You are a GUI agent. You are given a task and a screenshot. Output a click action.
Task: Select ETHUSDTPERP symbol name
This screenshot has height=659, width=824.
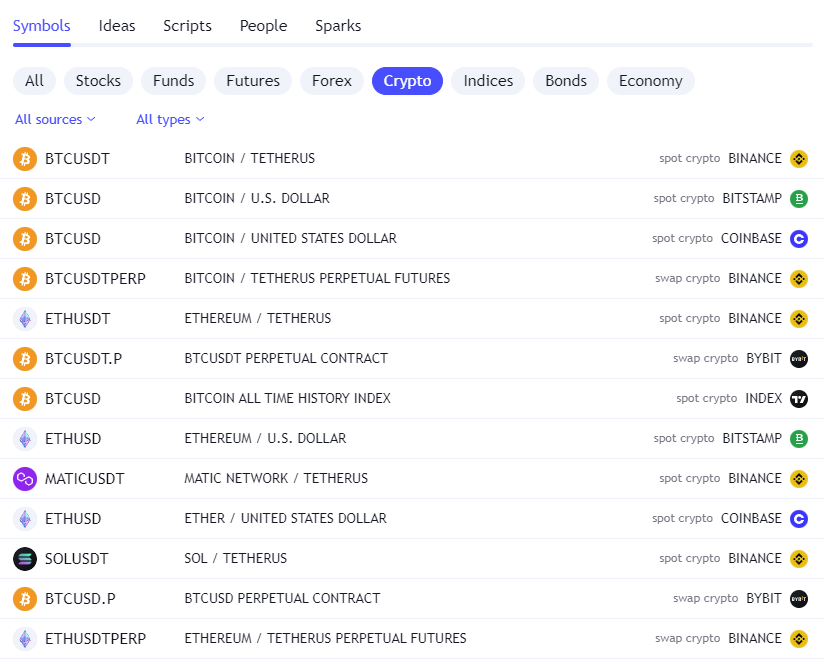coord(96,639)
